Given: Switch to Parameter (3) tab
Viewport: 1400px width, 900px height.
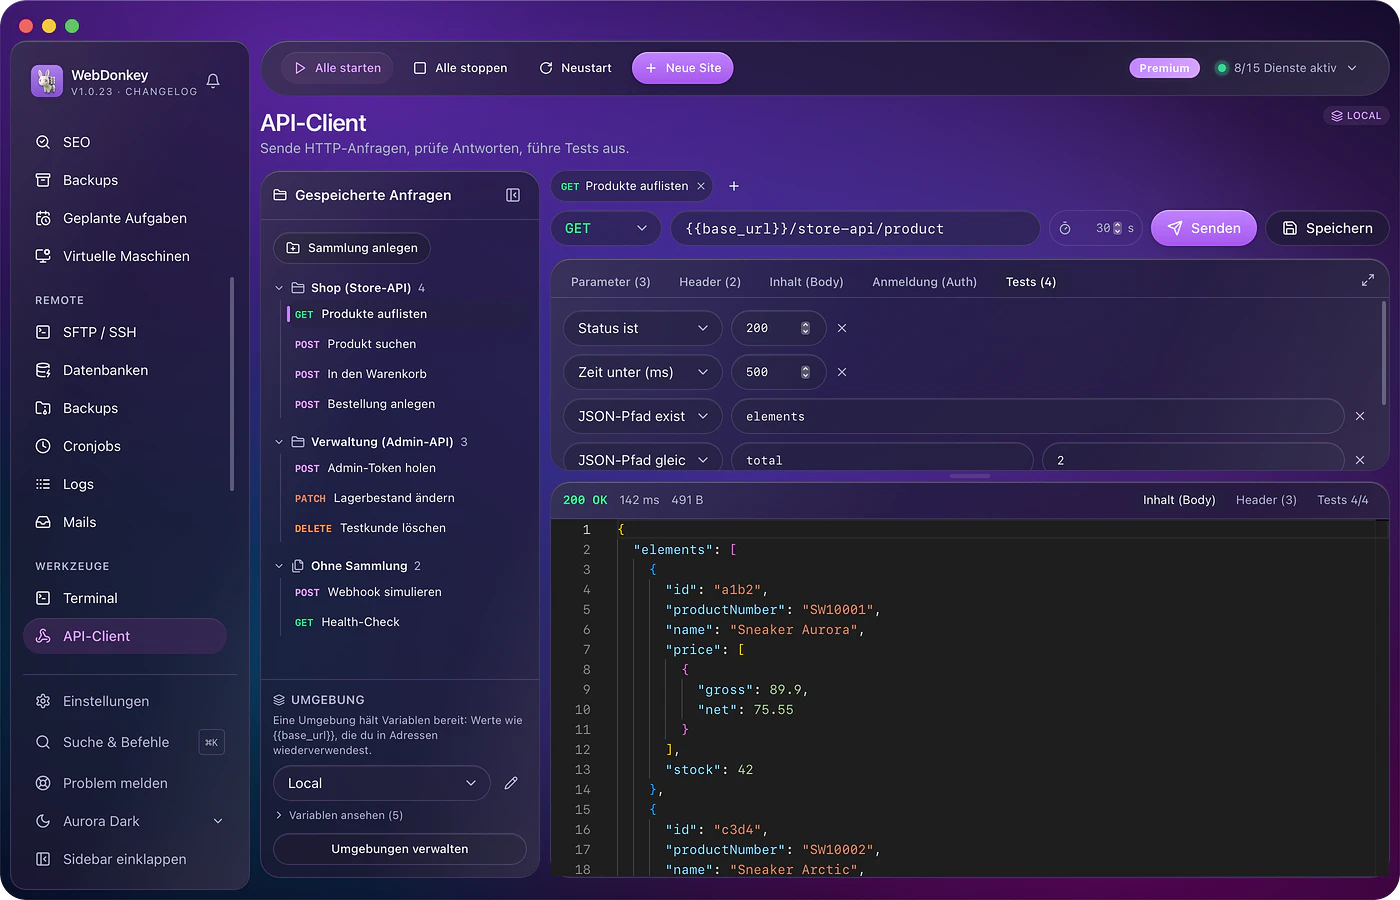Looking at the screenshot, I should click(x=610, y=282).
